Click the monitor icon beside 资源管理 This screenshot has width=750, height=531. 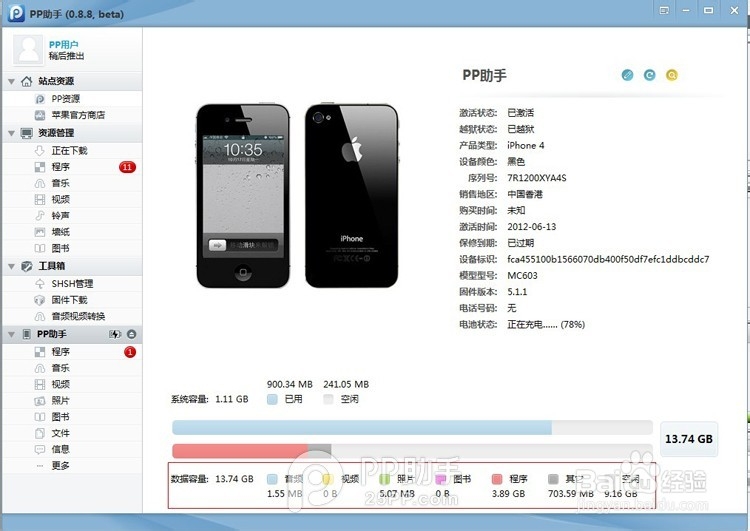[27, 133]
